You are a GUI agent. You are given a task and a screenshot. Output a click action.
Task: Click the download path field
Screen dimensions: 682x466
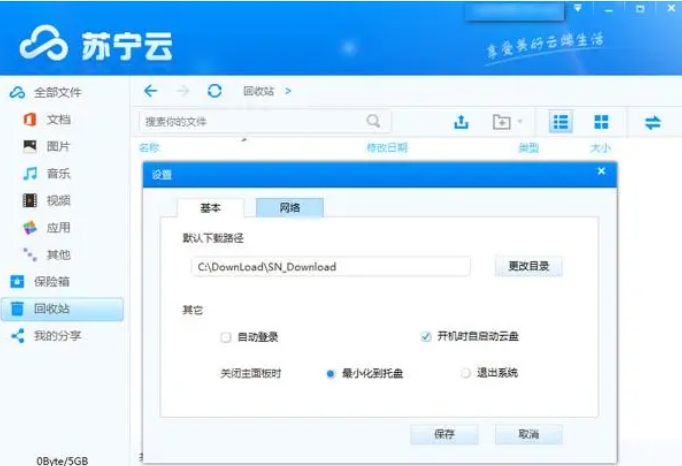point(331,267)
